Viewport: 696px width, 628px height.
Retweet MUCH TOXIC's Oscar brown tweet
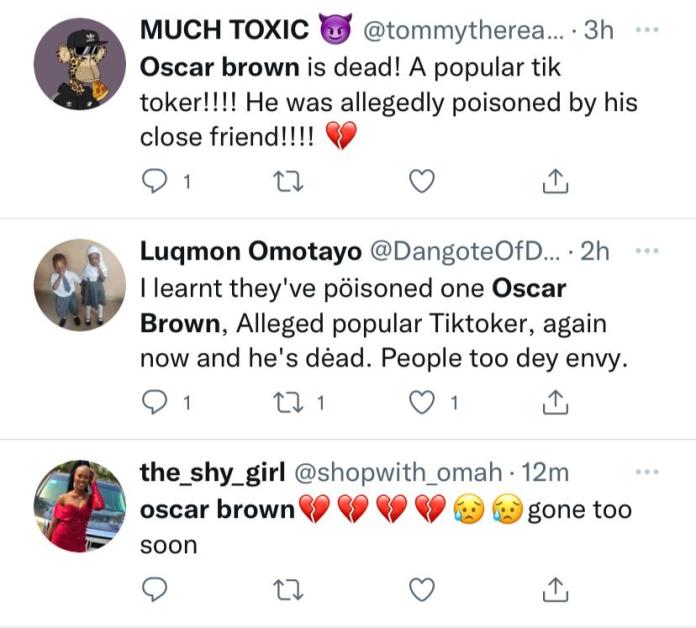(288, 182)
